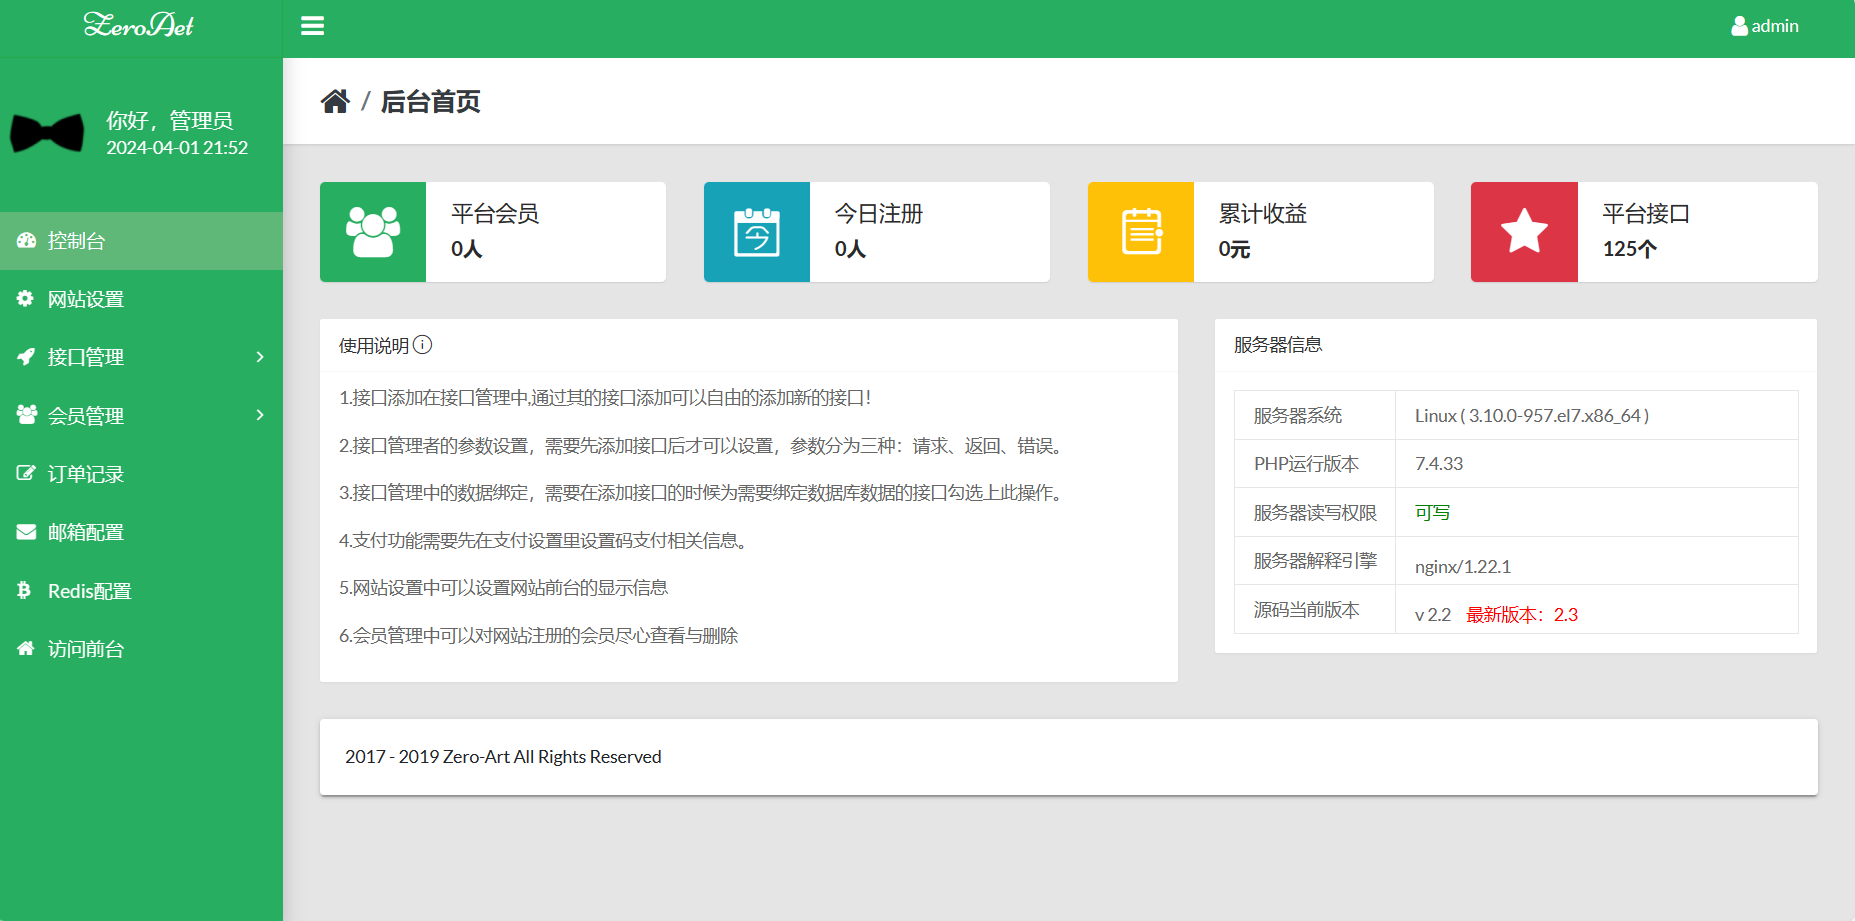
Task: Click the nginx/1.22.1 value cell
Action: click(1597, 561)
